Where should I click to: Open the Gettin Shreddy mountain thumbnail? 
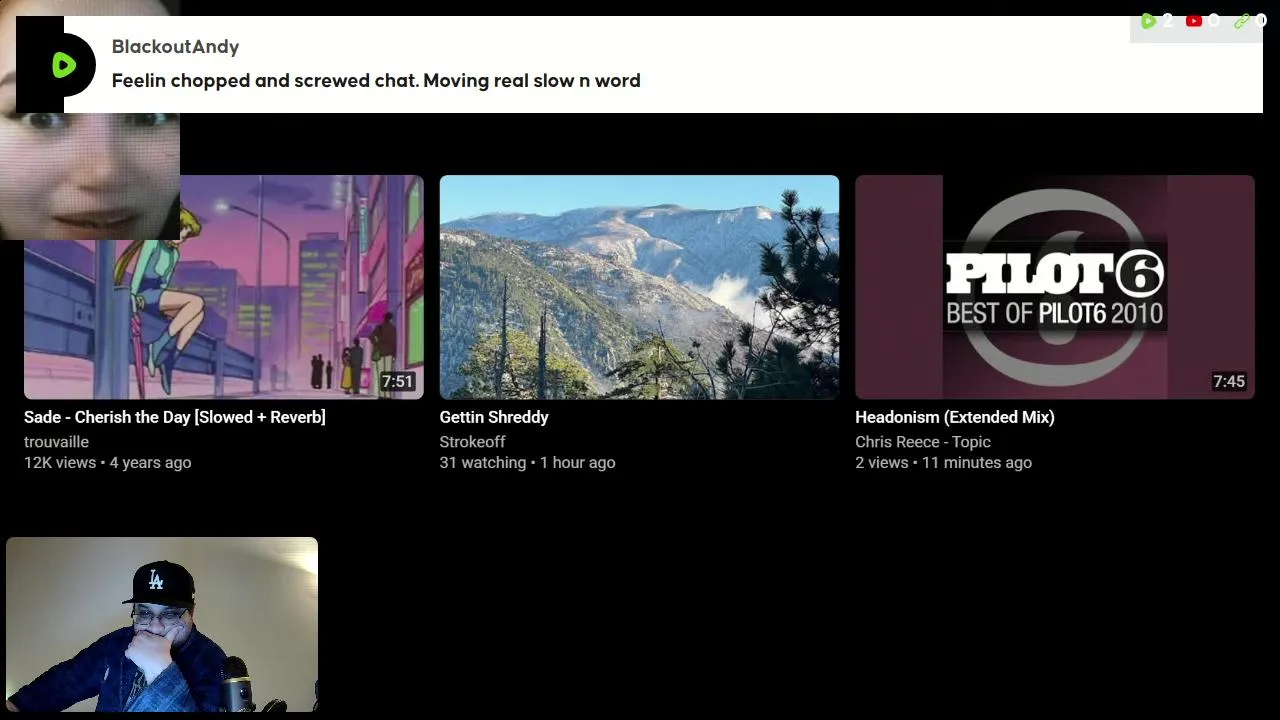click(x=639, y=287)
